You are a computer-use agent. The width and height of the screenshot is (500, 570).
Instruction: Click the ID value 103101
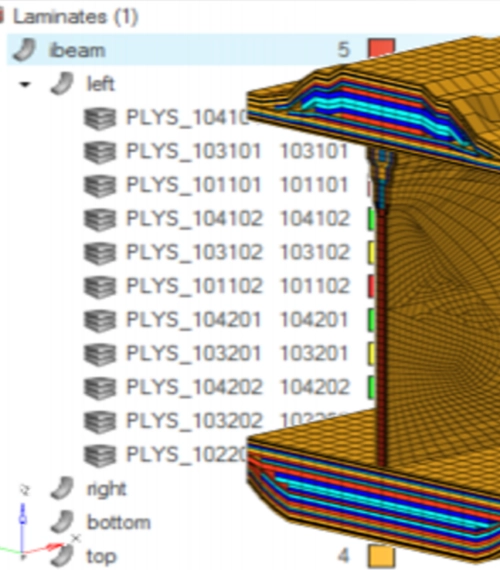(x=314, y=150)
